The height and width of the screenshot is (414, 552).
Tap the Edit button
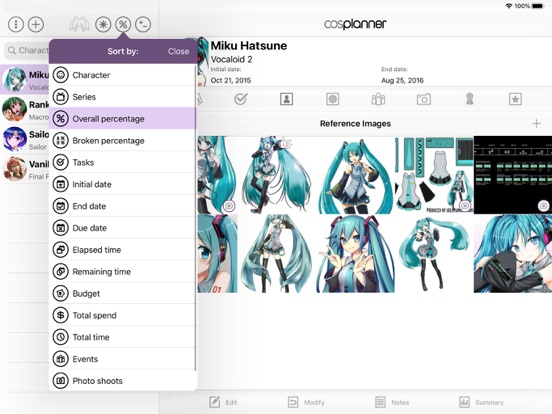(x=223, y=402)
